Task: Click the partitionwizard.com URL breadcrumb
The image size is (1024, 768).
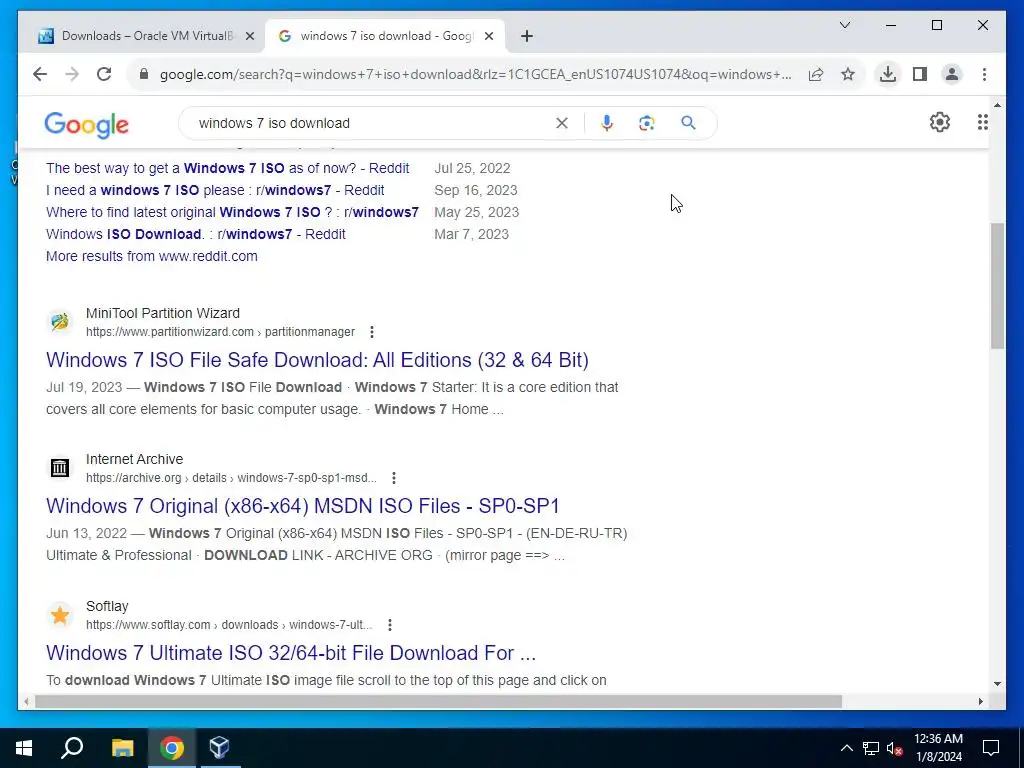Action: [x=221, y=332]
